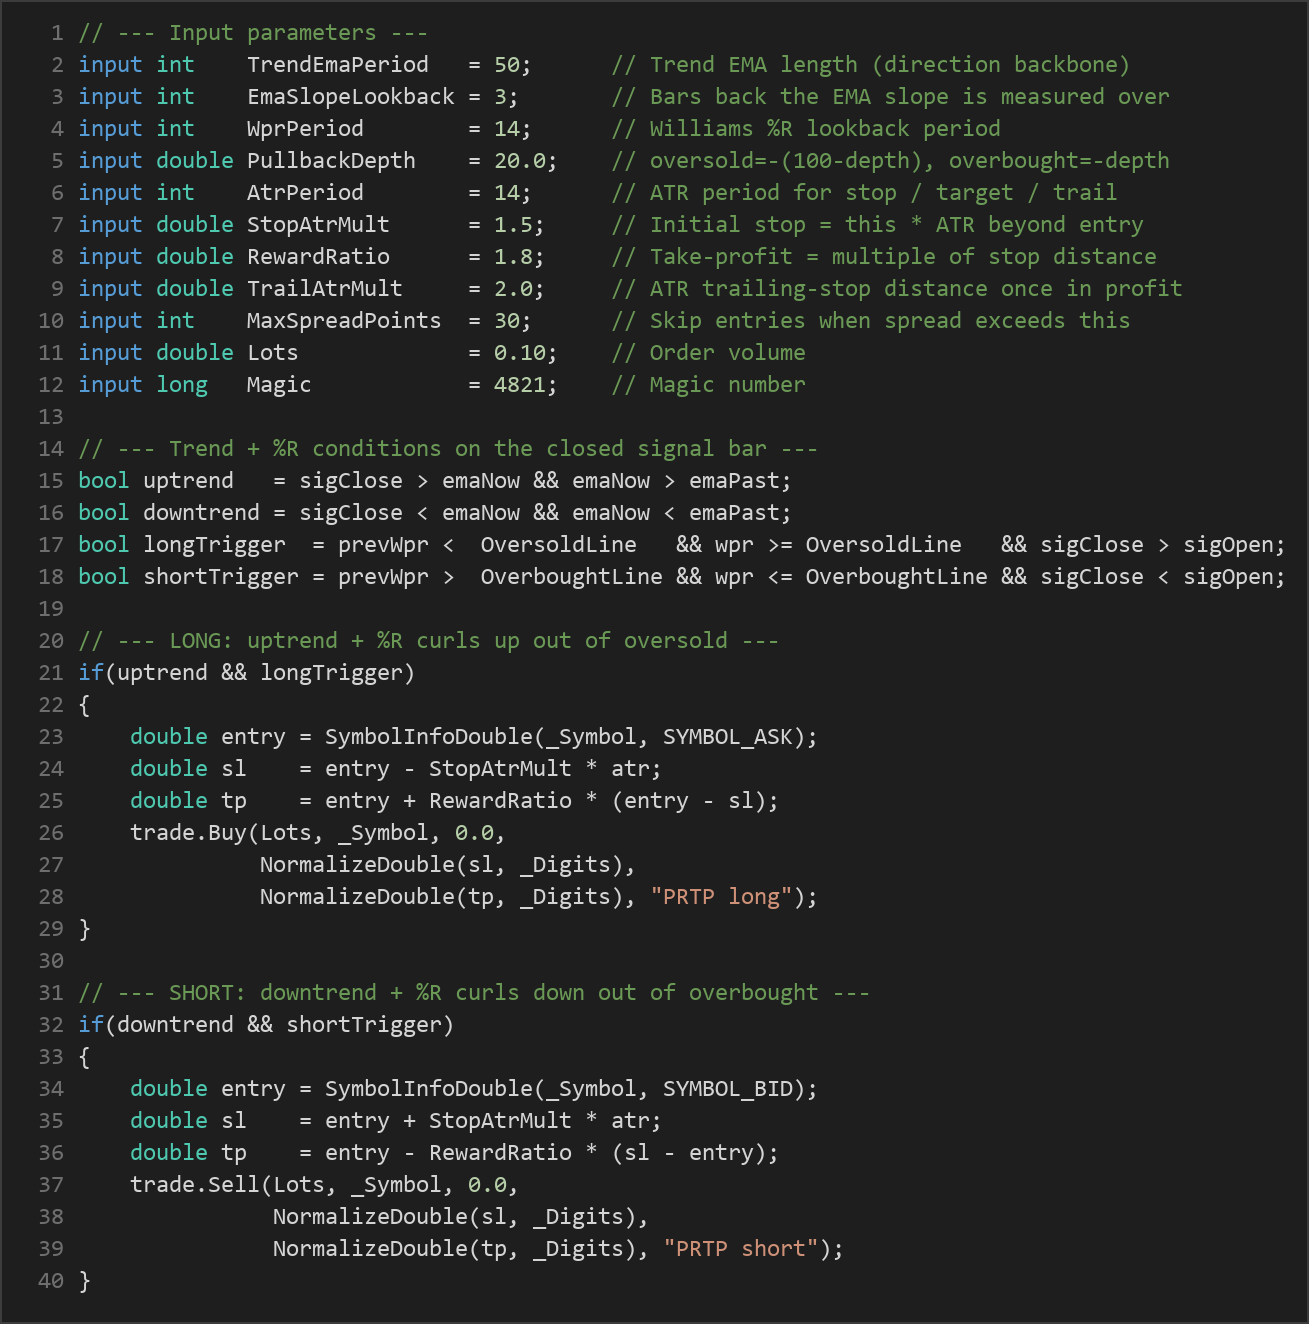Click SYMBOL_ASK in the long entry line
The height and width of the screenshot is (1324, 1309).
(x=727, y=737)
